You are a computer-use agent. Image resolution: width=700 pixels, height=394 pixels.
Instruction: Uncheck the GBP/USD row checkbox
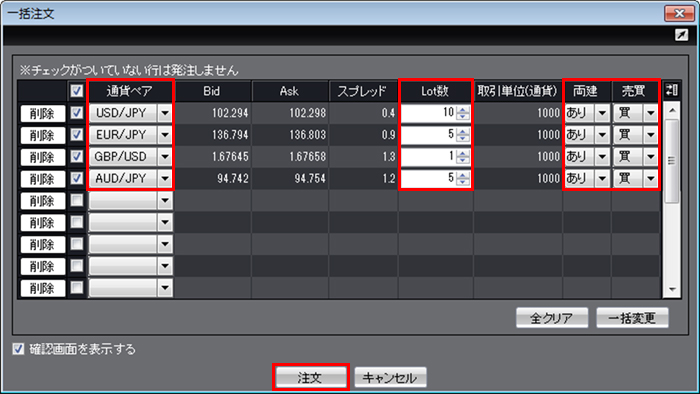[77, 157]
